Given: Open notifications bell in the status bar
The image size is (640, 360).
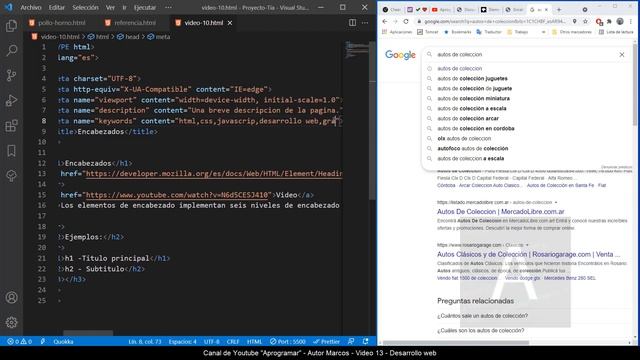Looking at the screenshot, I should click(x=366, y=342).
